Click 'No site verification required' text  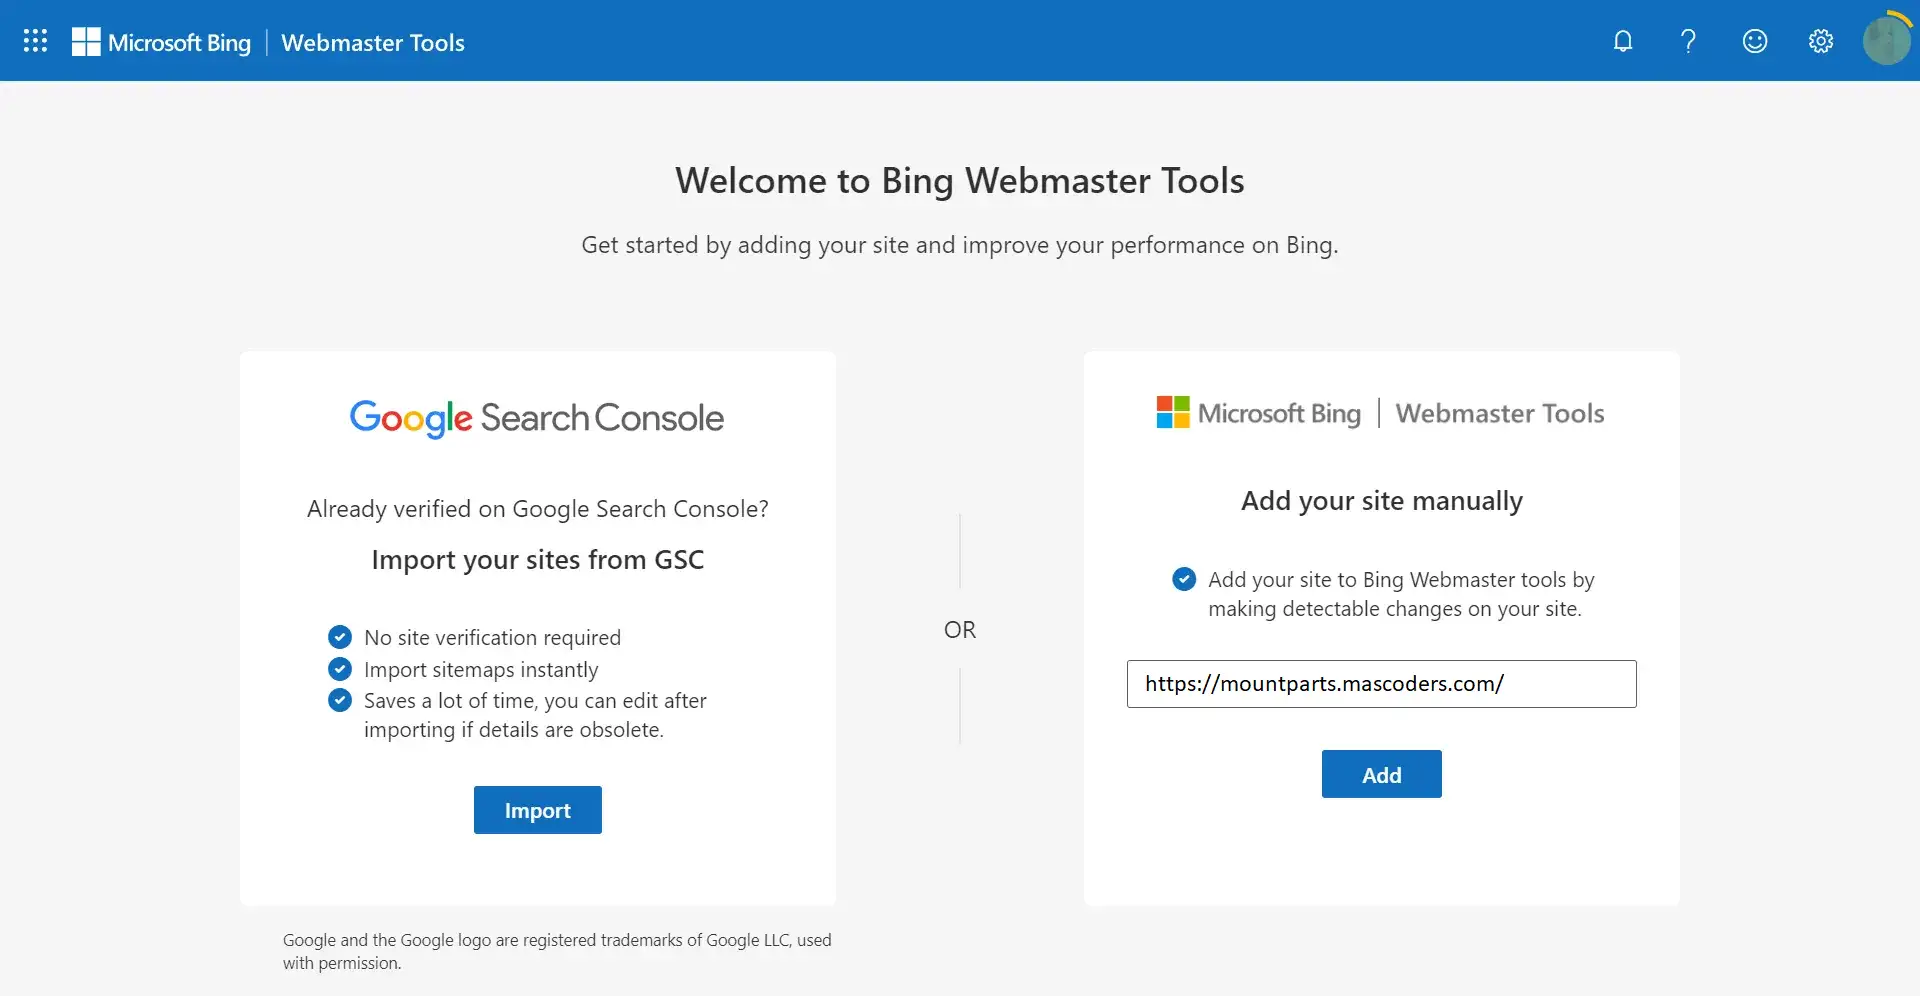(493, 638)
